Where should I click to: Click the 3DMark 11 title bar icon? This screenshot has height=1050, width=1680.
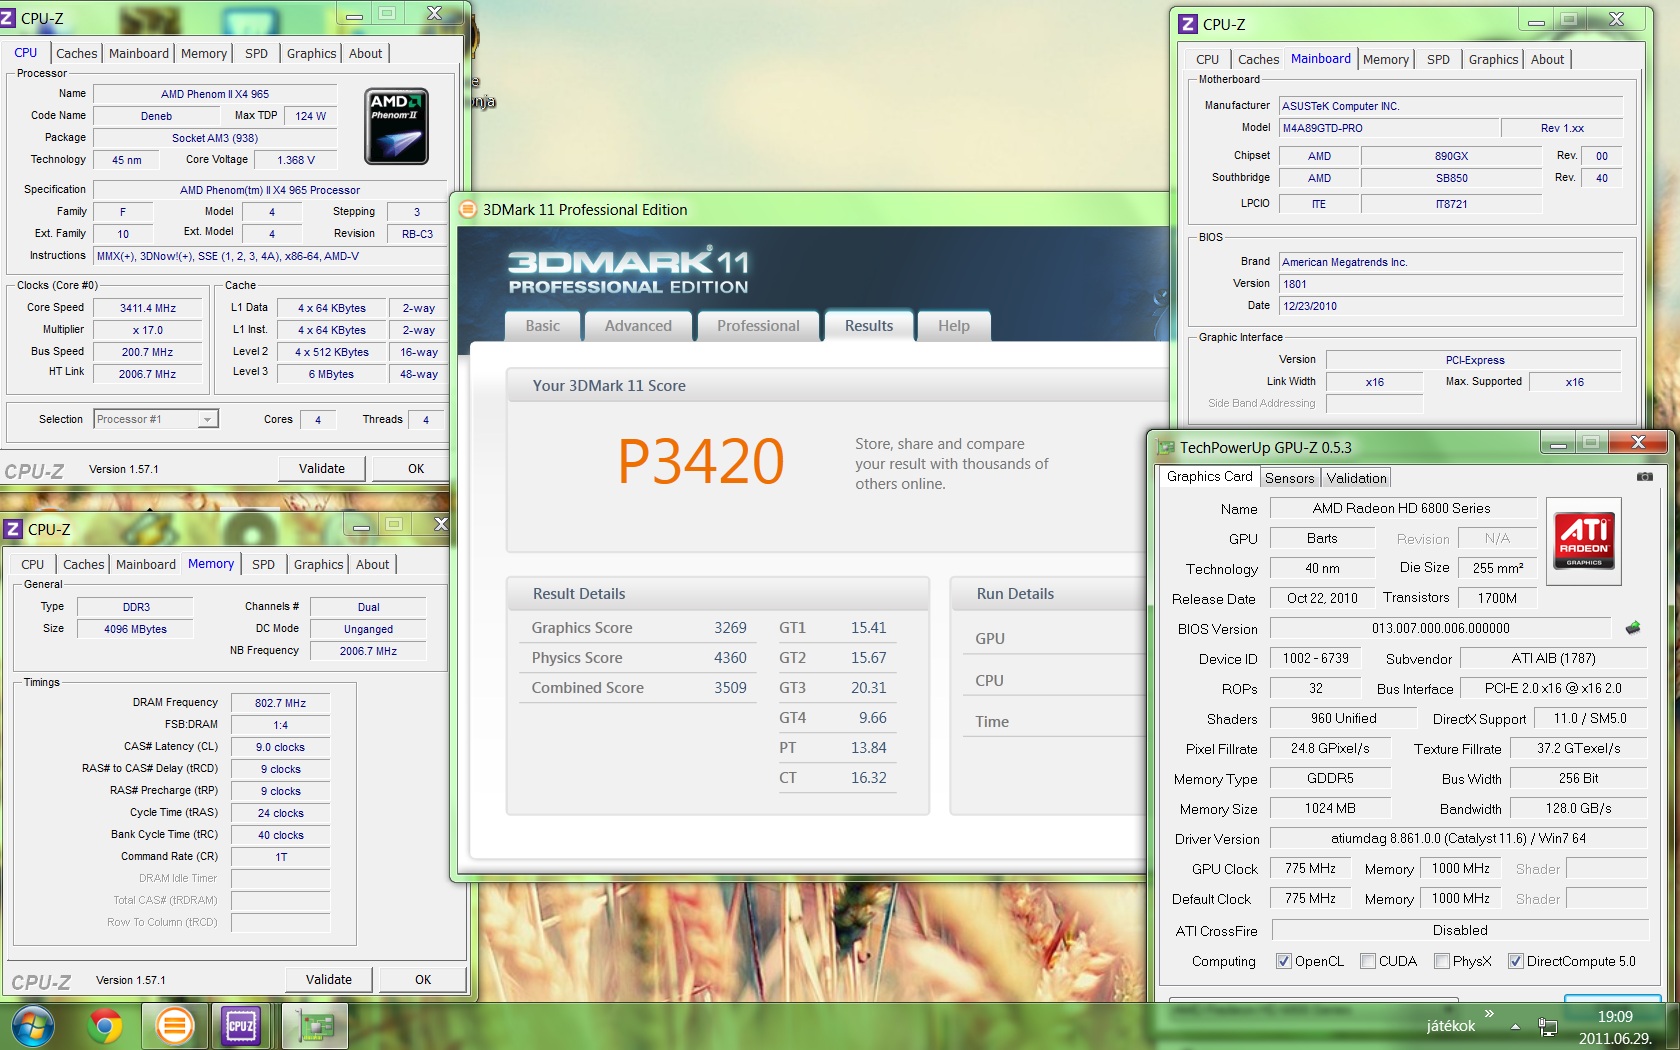[467, 209]
